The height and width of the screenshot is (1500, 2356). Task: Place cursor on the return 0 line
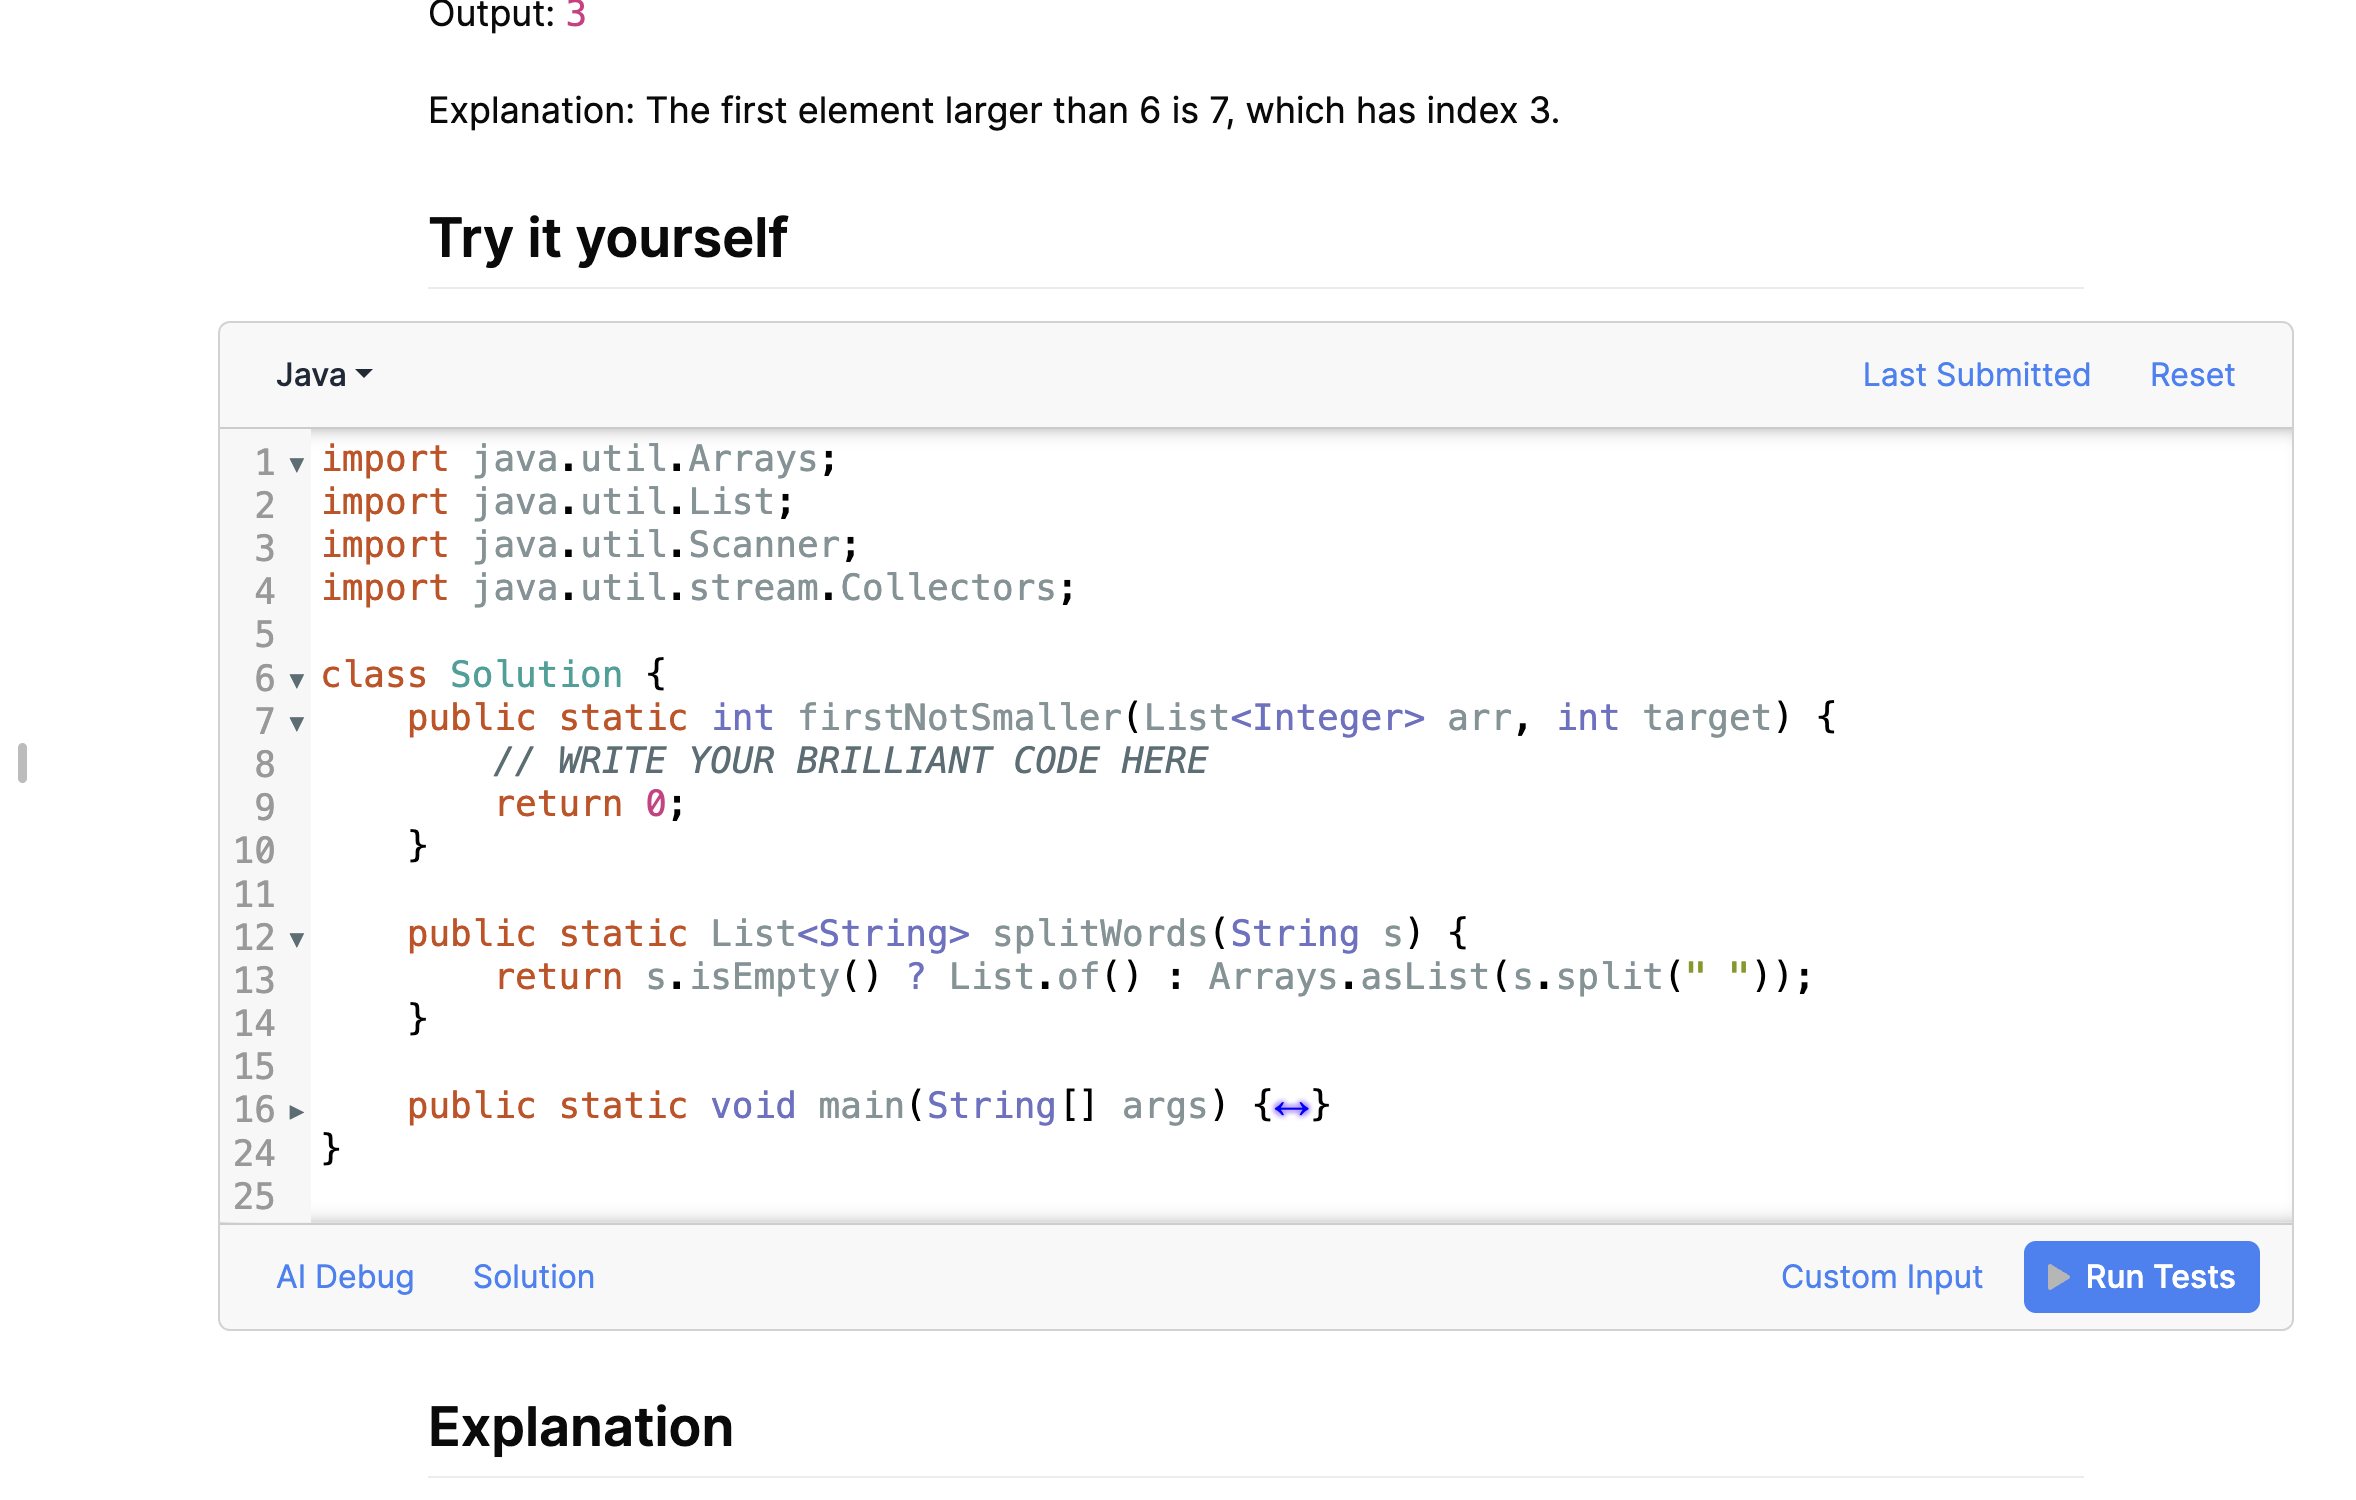[590, 804]
